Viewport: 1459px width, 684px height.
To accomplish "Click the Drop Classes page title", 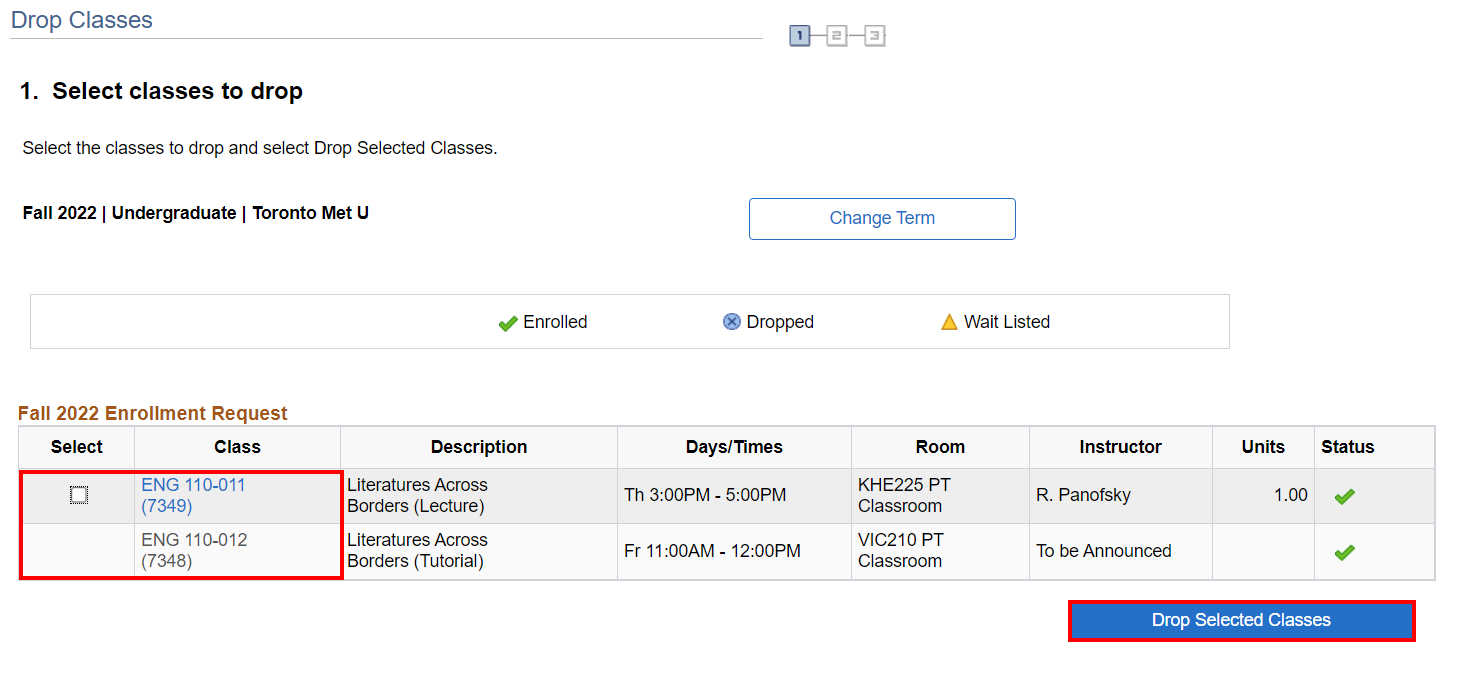I will point(81,20).
